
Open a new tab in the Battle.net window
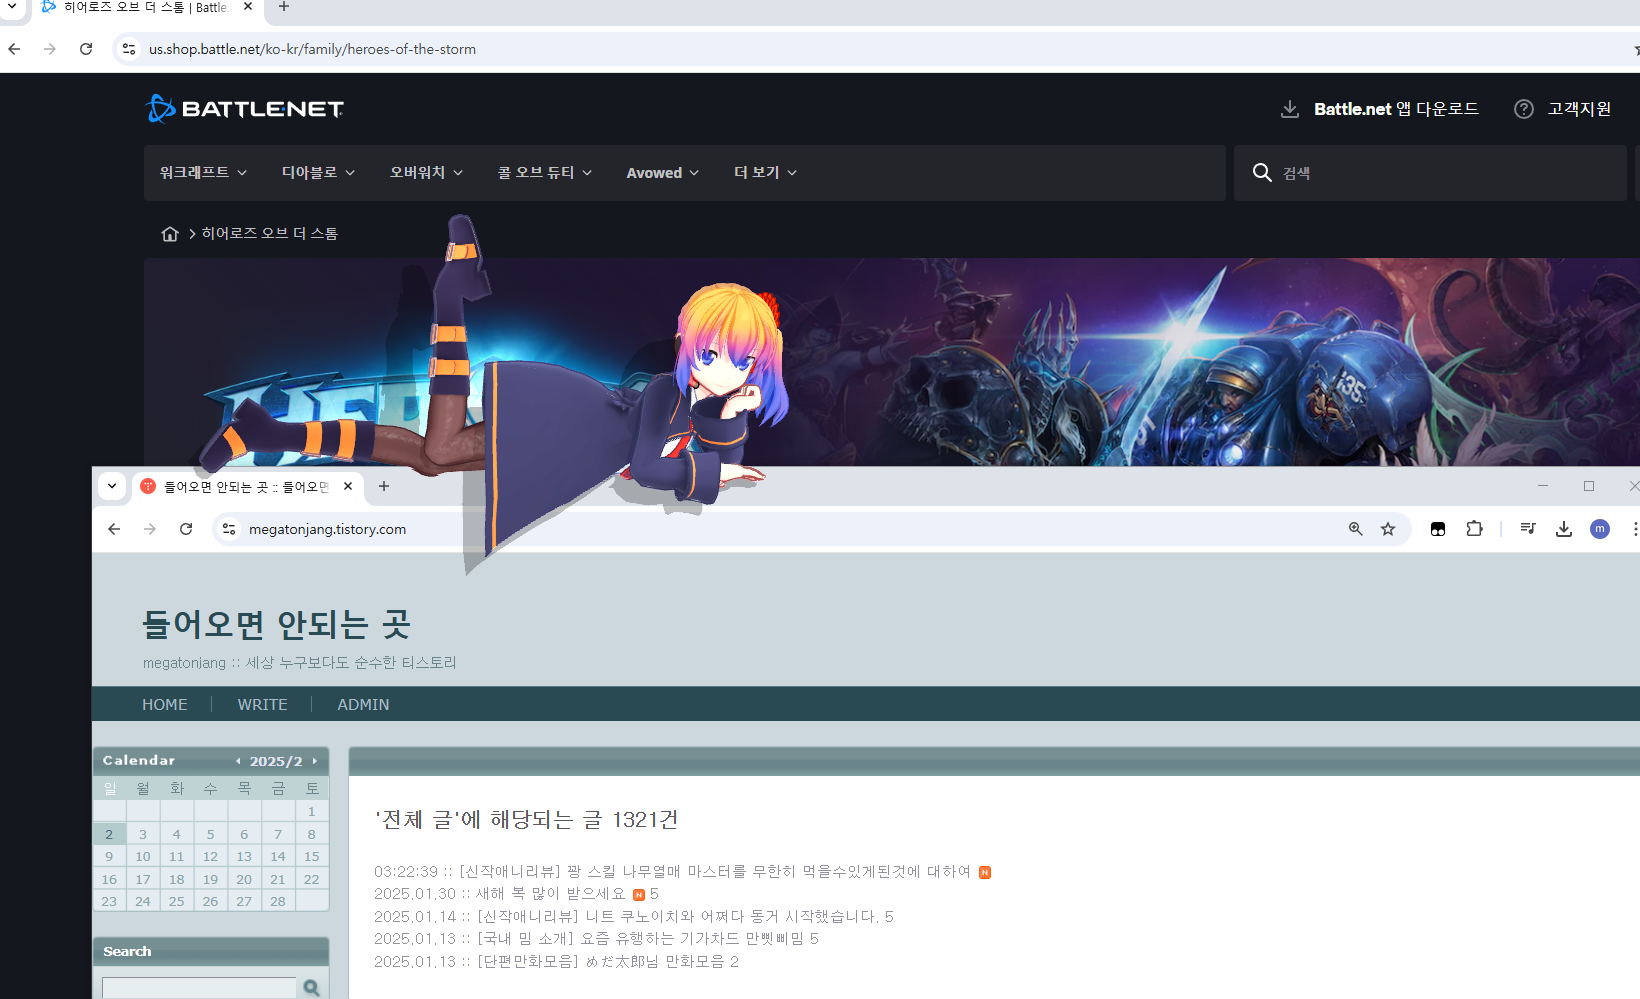click(284, 7)
